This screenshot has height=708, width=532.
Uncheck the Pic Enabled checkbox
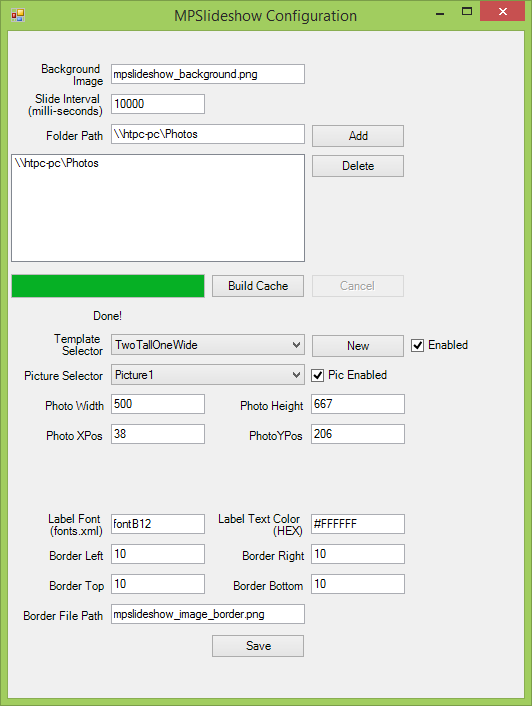317,375
